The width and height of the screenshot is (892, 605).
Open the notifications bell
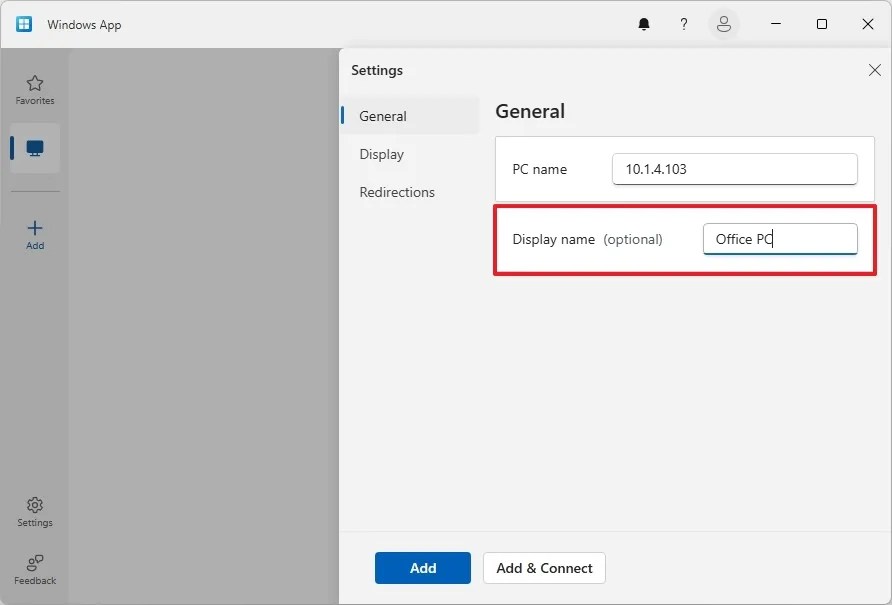643,24
